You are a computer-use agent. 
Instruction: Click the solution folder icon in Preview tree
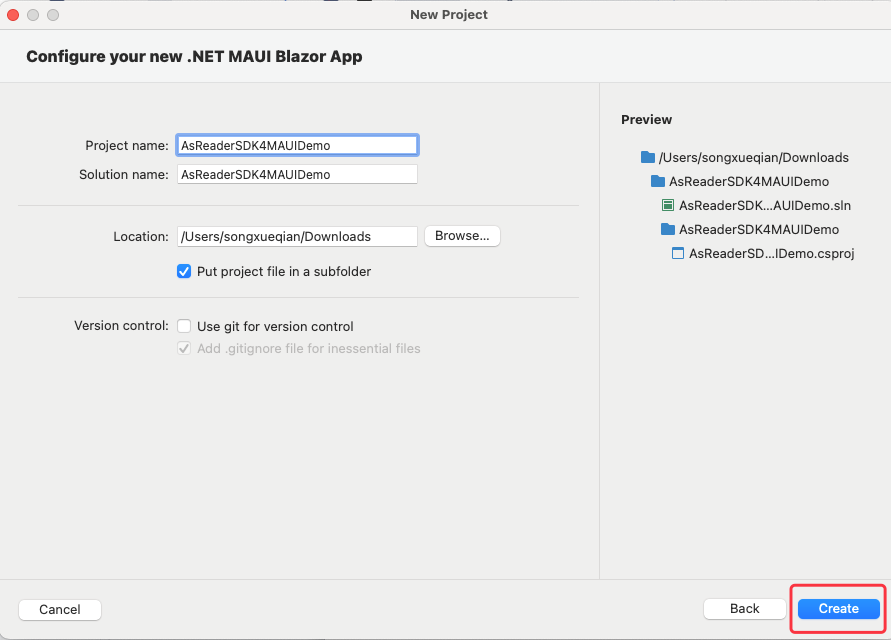click(658, 181)
